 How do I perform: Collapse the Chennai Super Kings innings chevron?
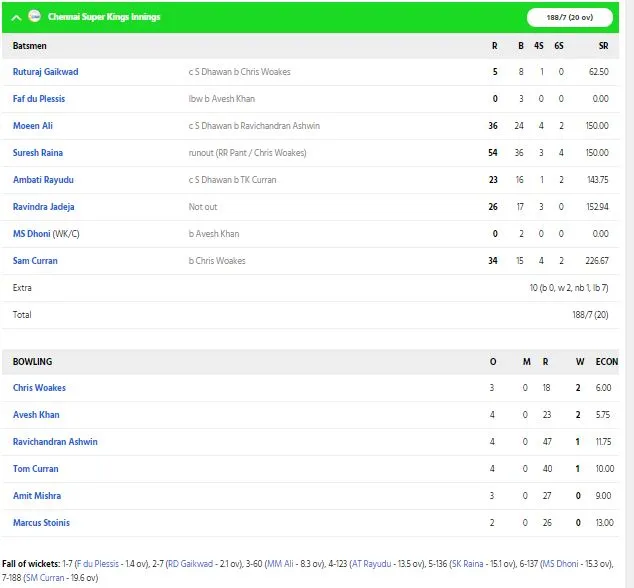(16, 18)
